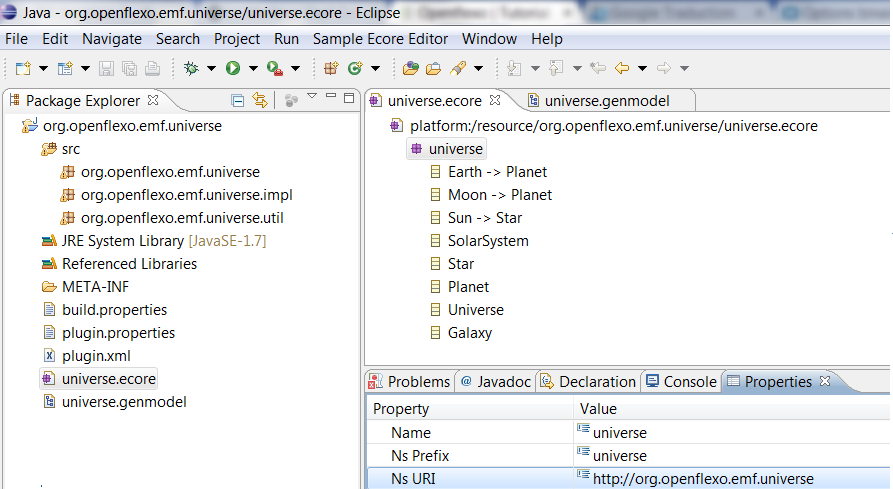893x489 pixels.
Task: Click the Forward navigation arrow
Action: (x=664, y=68)
